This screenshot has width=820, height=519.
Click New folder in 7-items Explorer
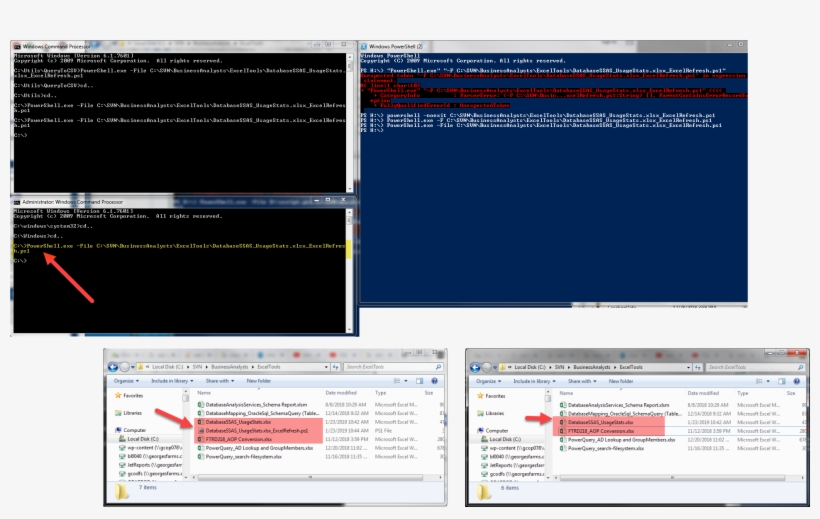pyautogui.click(x=259, y=381)
